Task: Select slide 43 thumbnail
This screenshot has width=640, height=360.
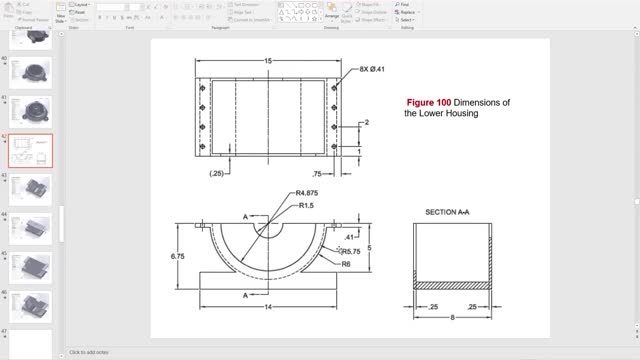Action: click(31, 189)
